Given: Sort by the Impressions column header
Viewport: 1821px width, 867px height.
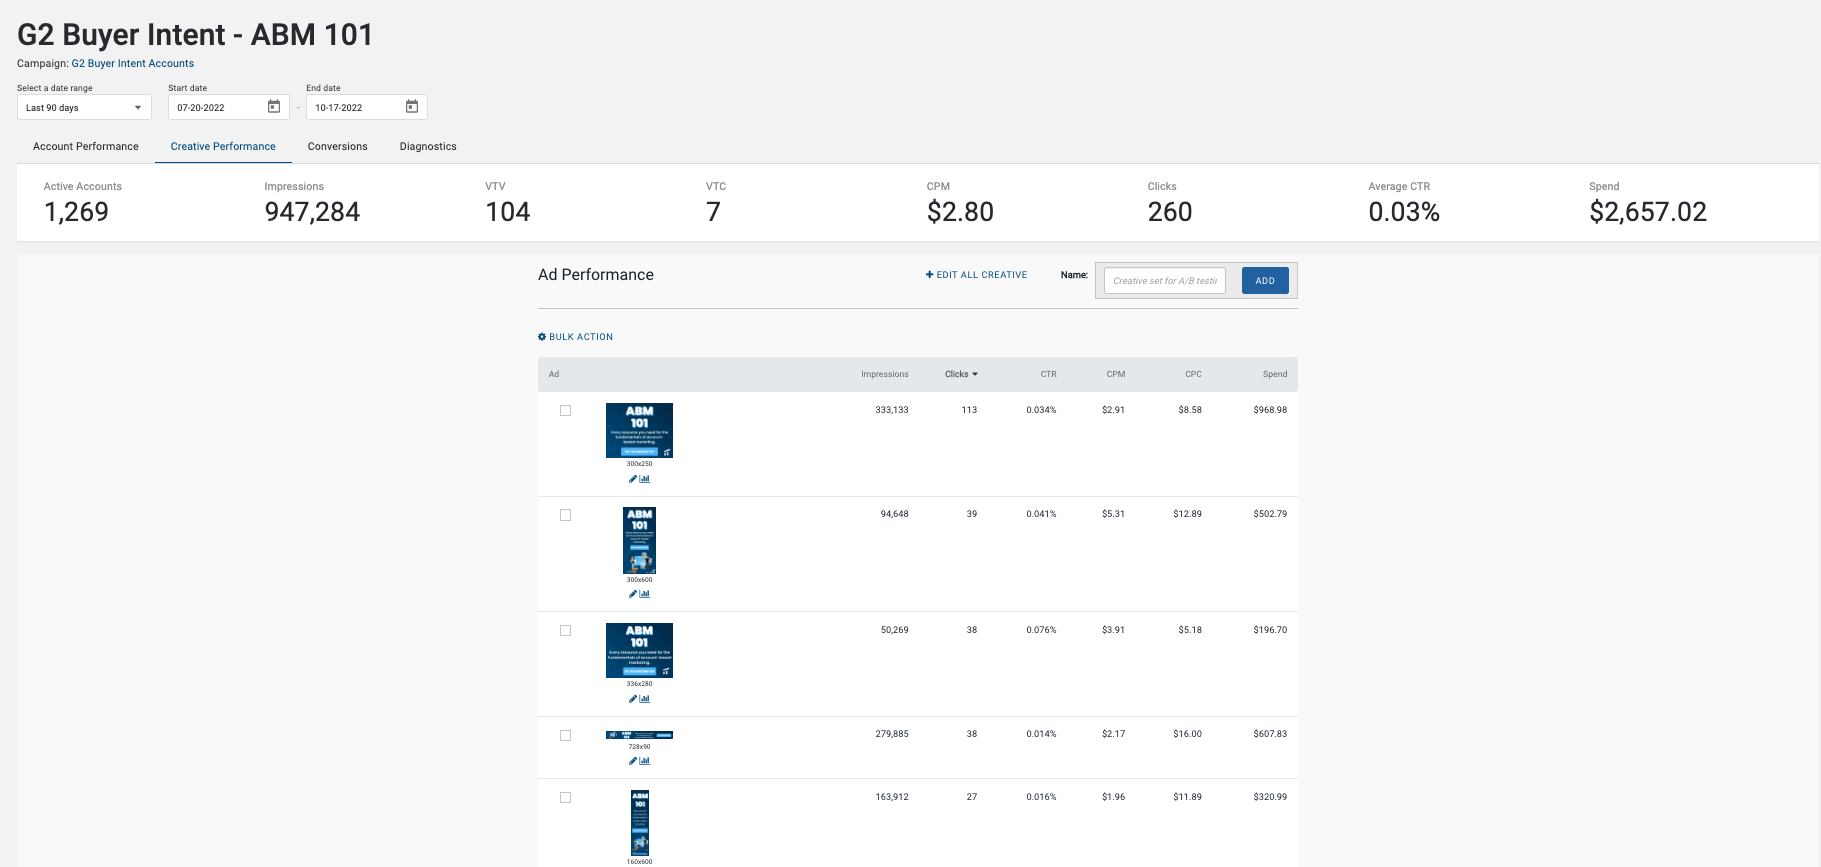Looking at the screenshot, I should click(885, 374).
